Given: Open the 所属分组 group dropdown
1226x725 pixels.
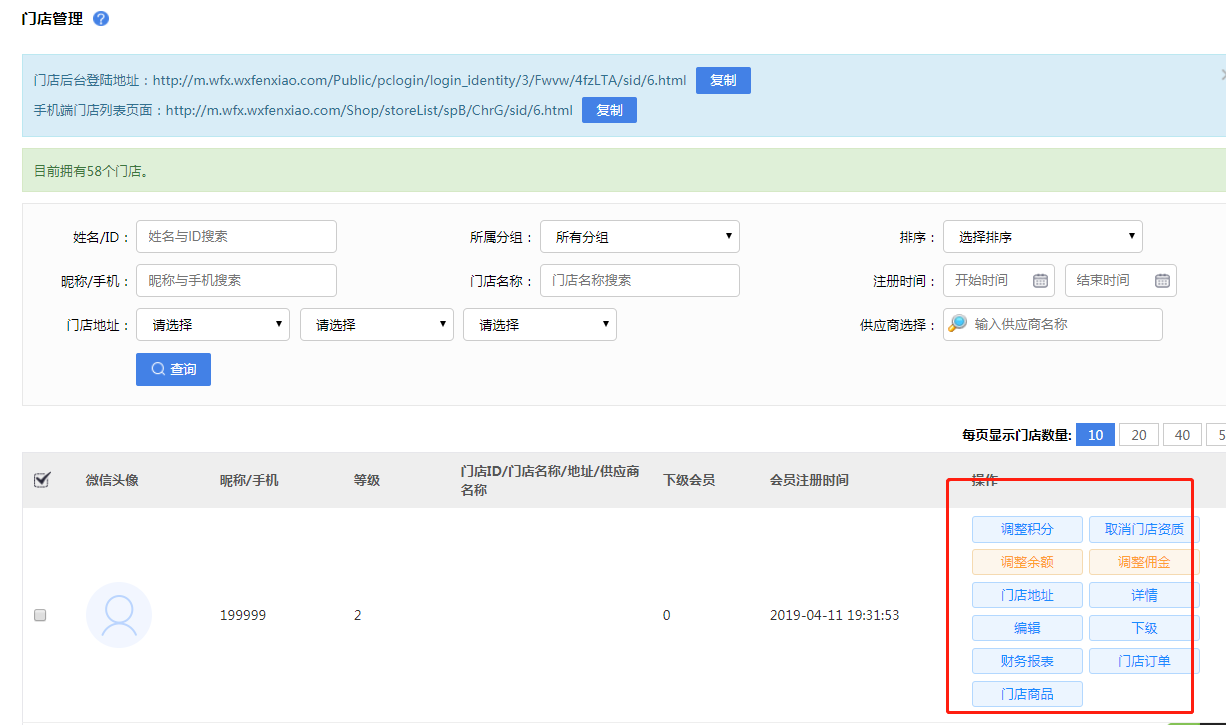Looking at the screenshot, I should pyautogui.click(x=639, y=237).
